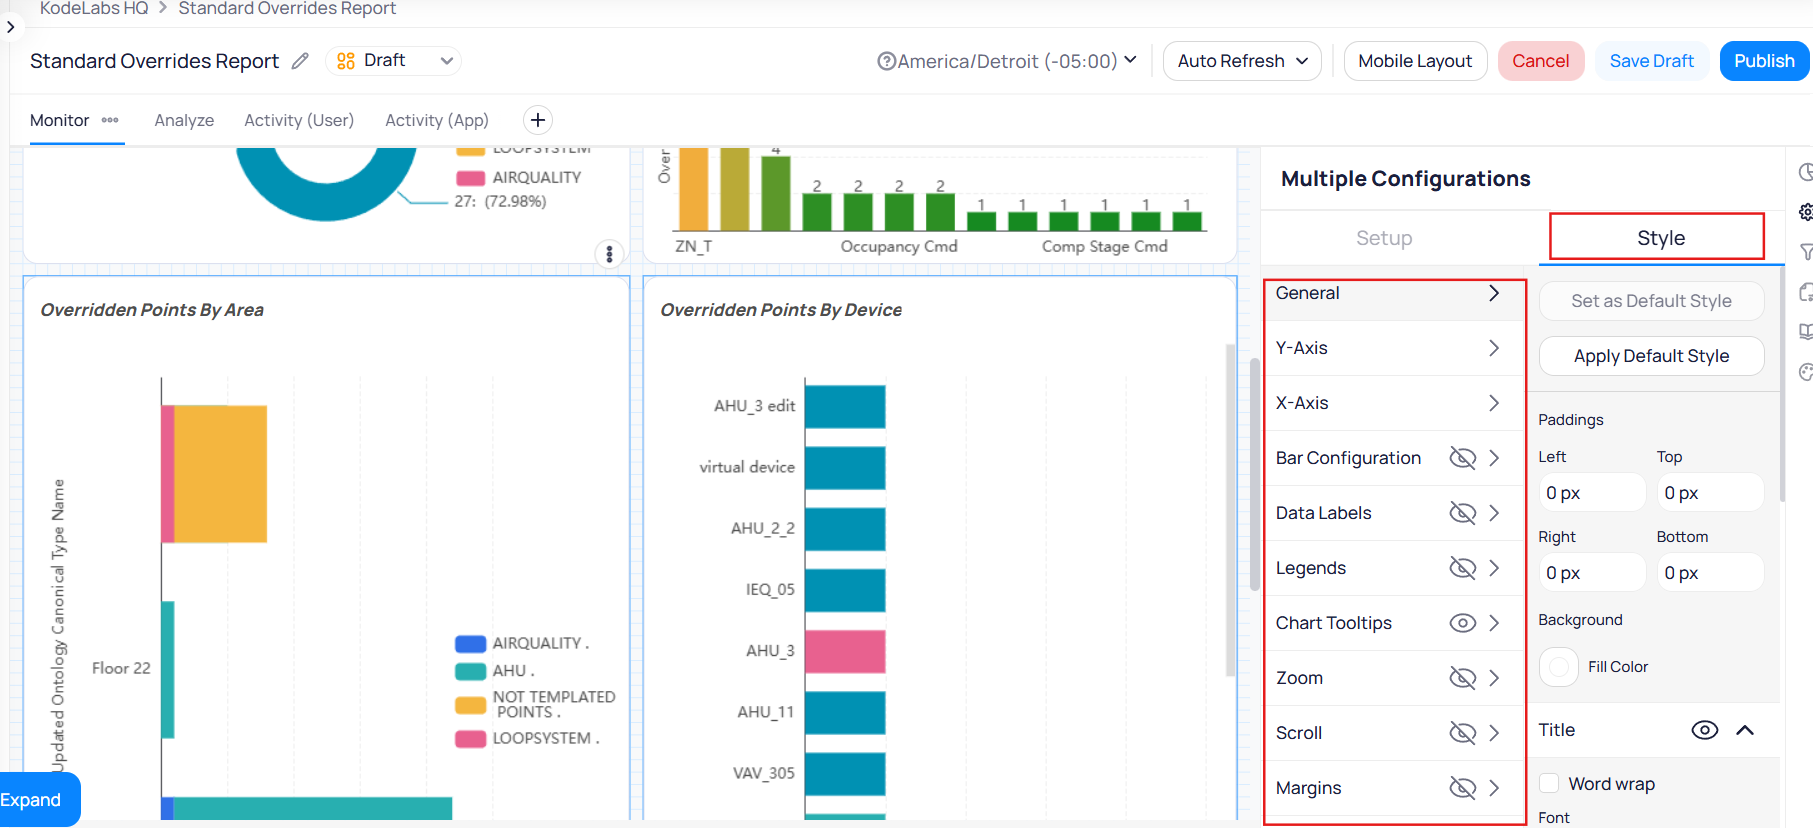Enable the Word wrap checkbox
Image resolution: width=1813 pixels, height=828 pixels.
click(x=1549, y=783)
